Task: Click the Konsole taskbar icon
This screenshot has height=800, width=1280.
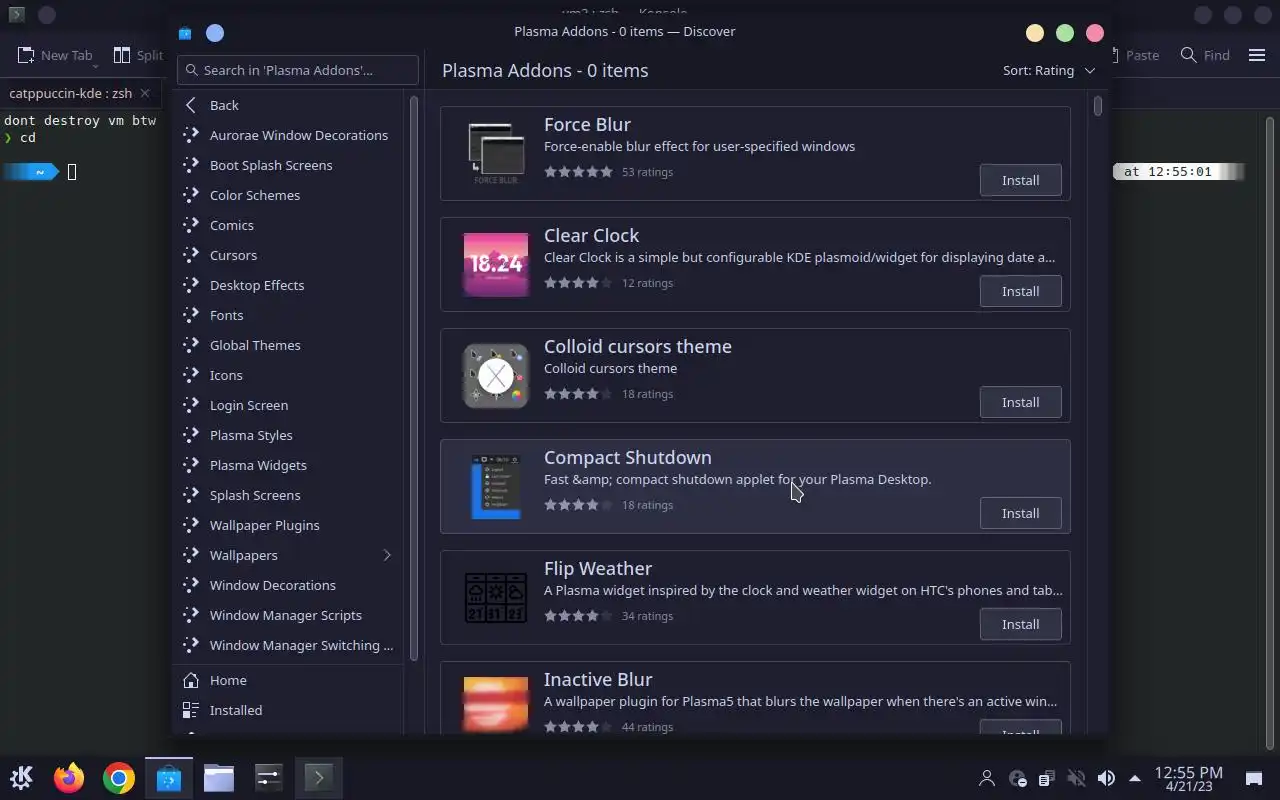Action: [x=318, y=777]
